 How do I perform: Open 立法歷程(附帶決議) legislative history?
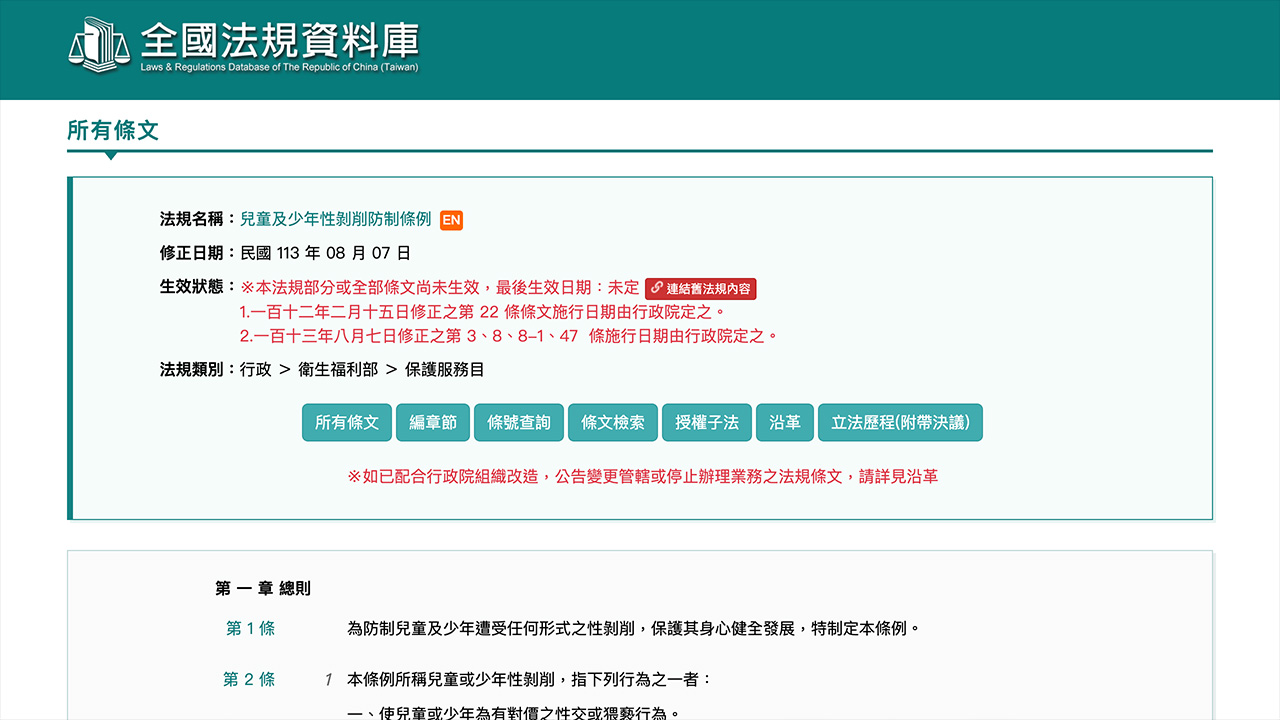pos(900,423)
